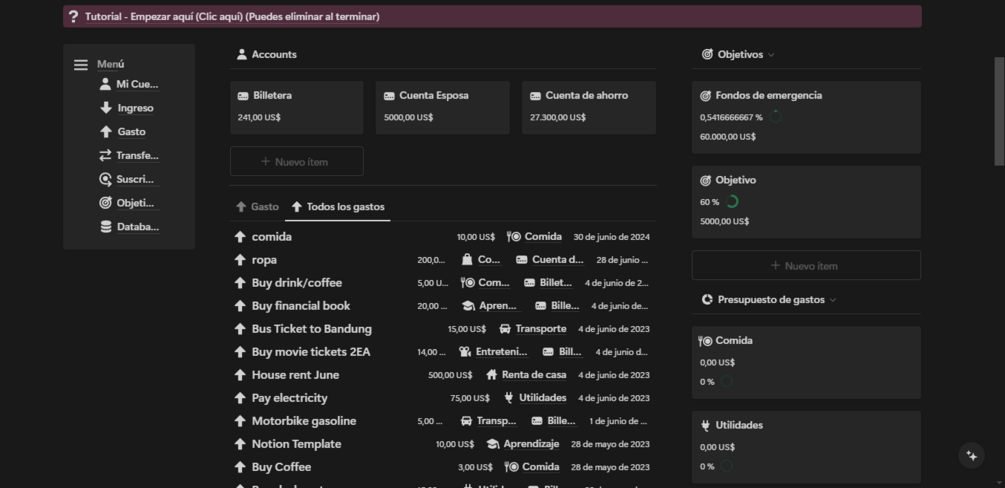Viewport: 1005px width, 488px height.
Task: Expand the Objetivos dropdown chevron
Action: (x=771, y=55)
